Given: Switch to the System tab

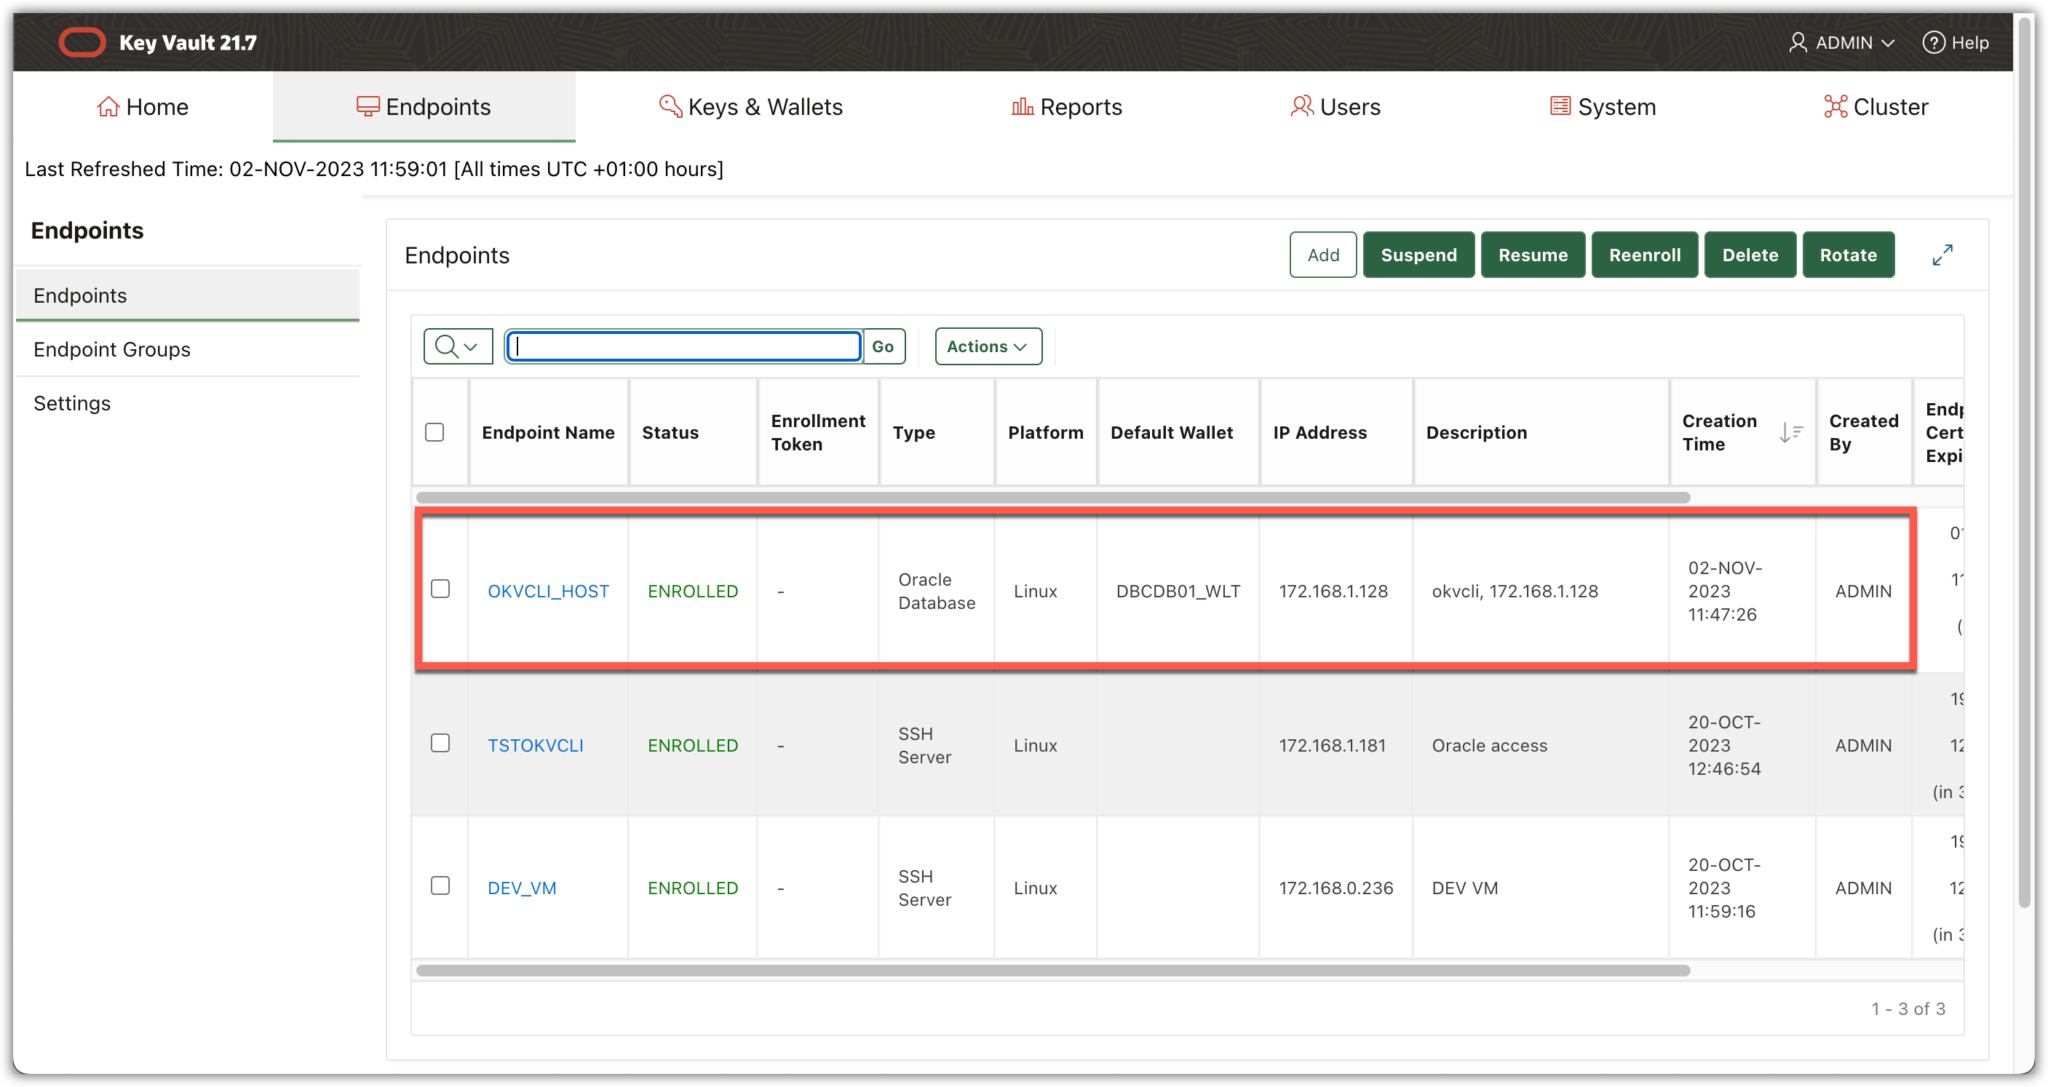Looking at the screenshot, I should pos(1602,107).
